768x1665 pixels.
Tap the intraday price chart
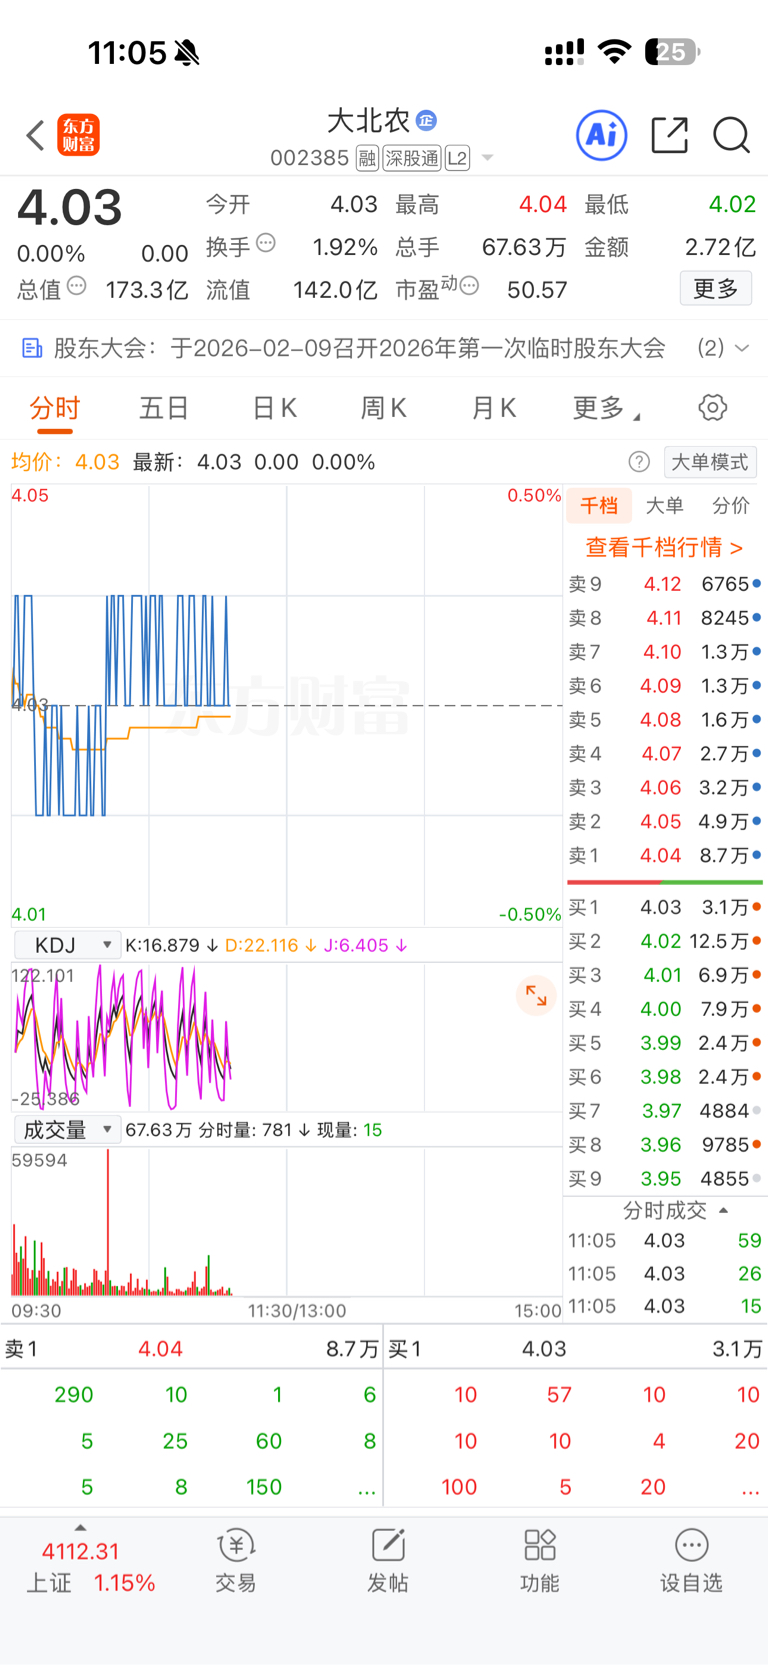[x=287, y=705]
